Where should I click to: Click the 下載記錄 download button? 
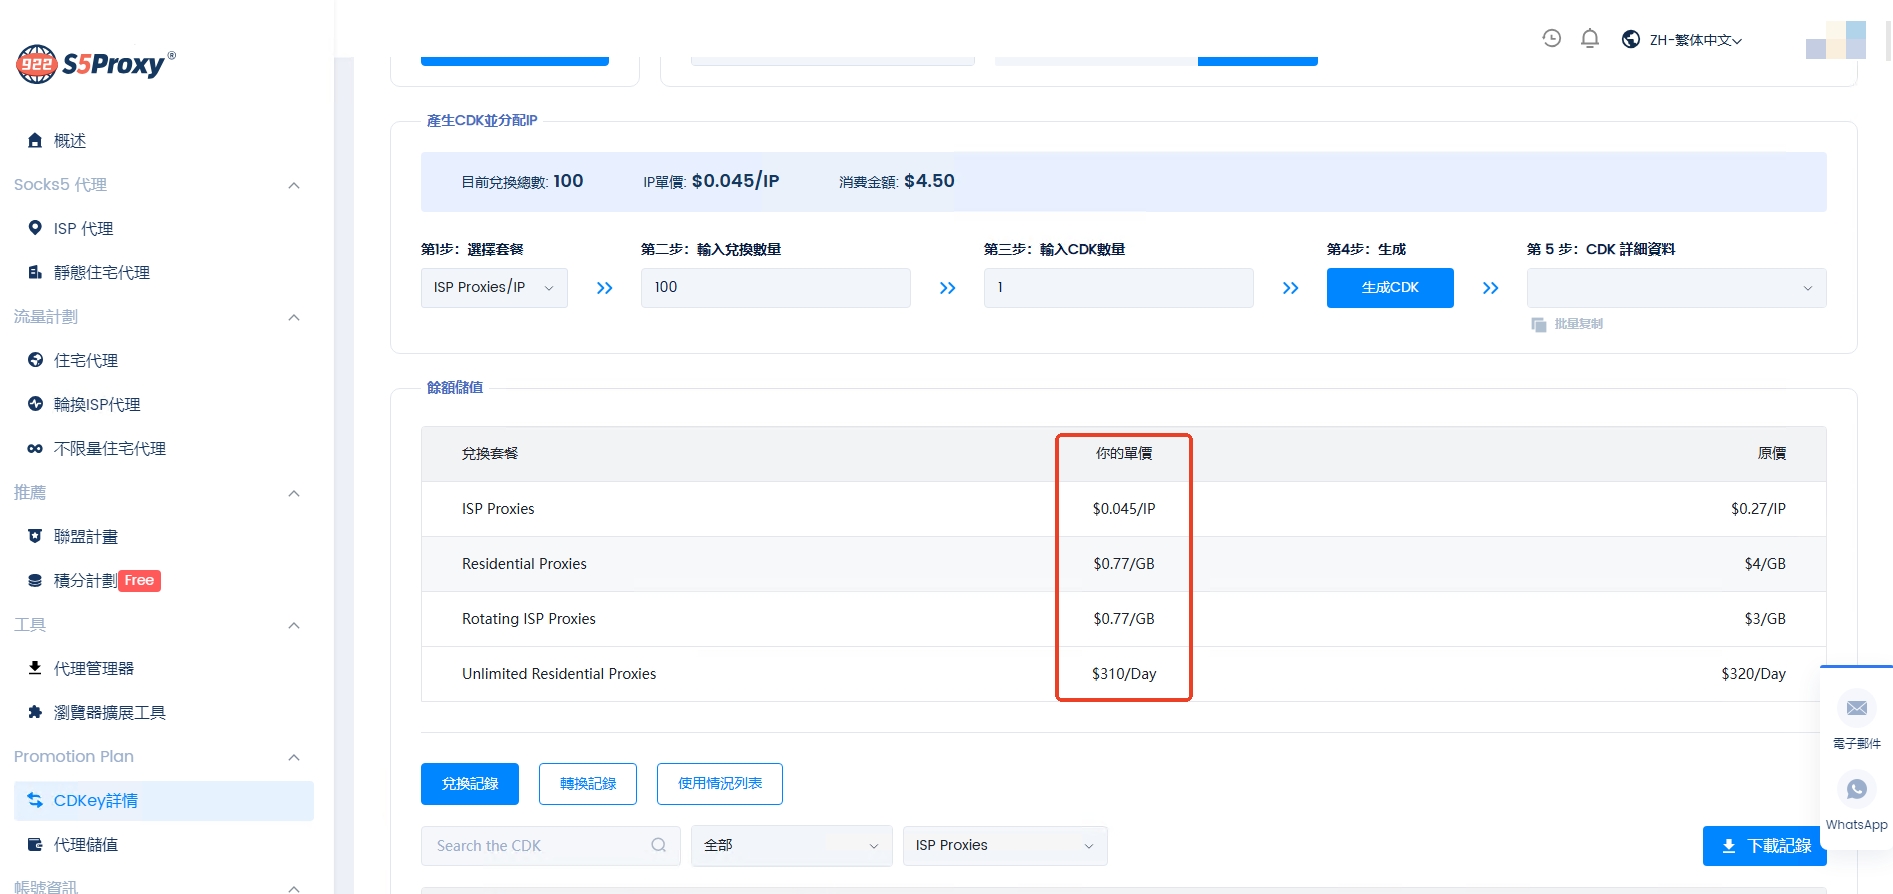(1764, 846)
